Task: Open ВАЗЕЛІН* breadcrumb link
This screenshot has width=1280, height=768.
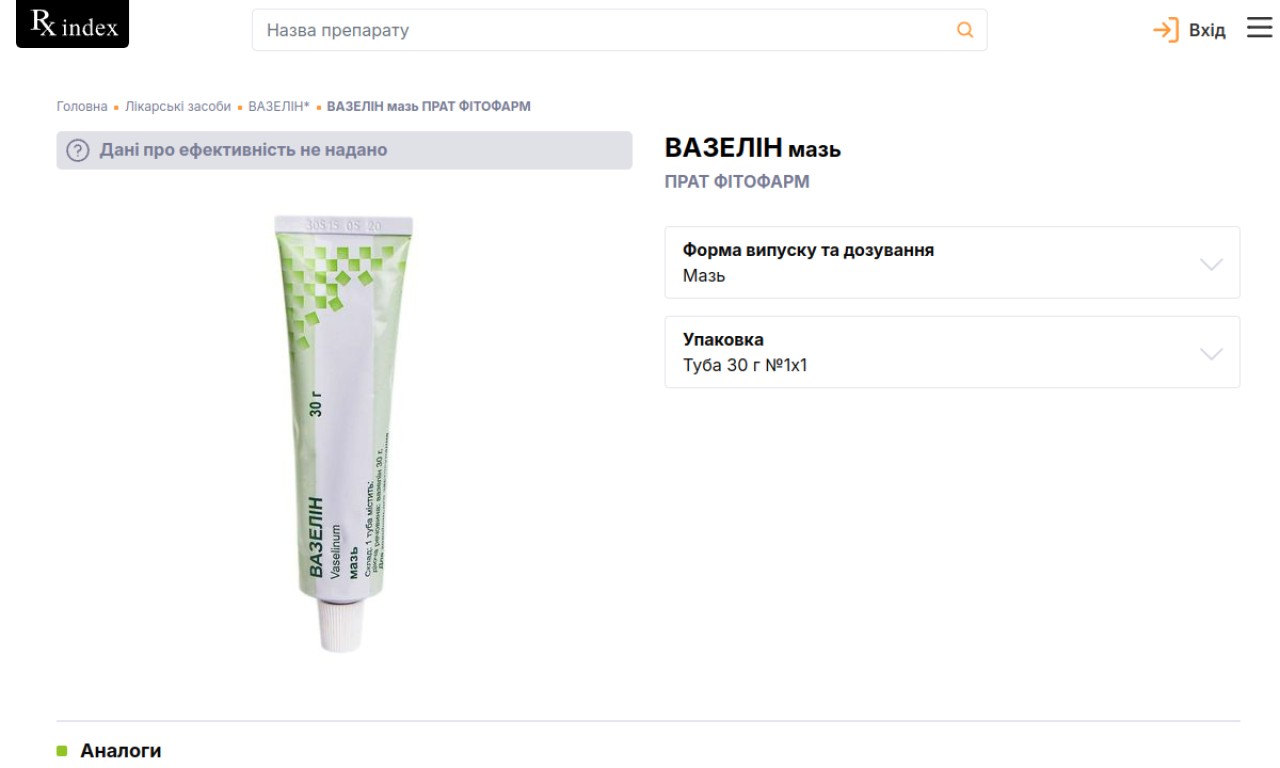Action: pos(279,106)
